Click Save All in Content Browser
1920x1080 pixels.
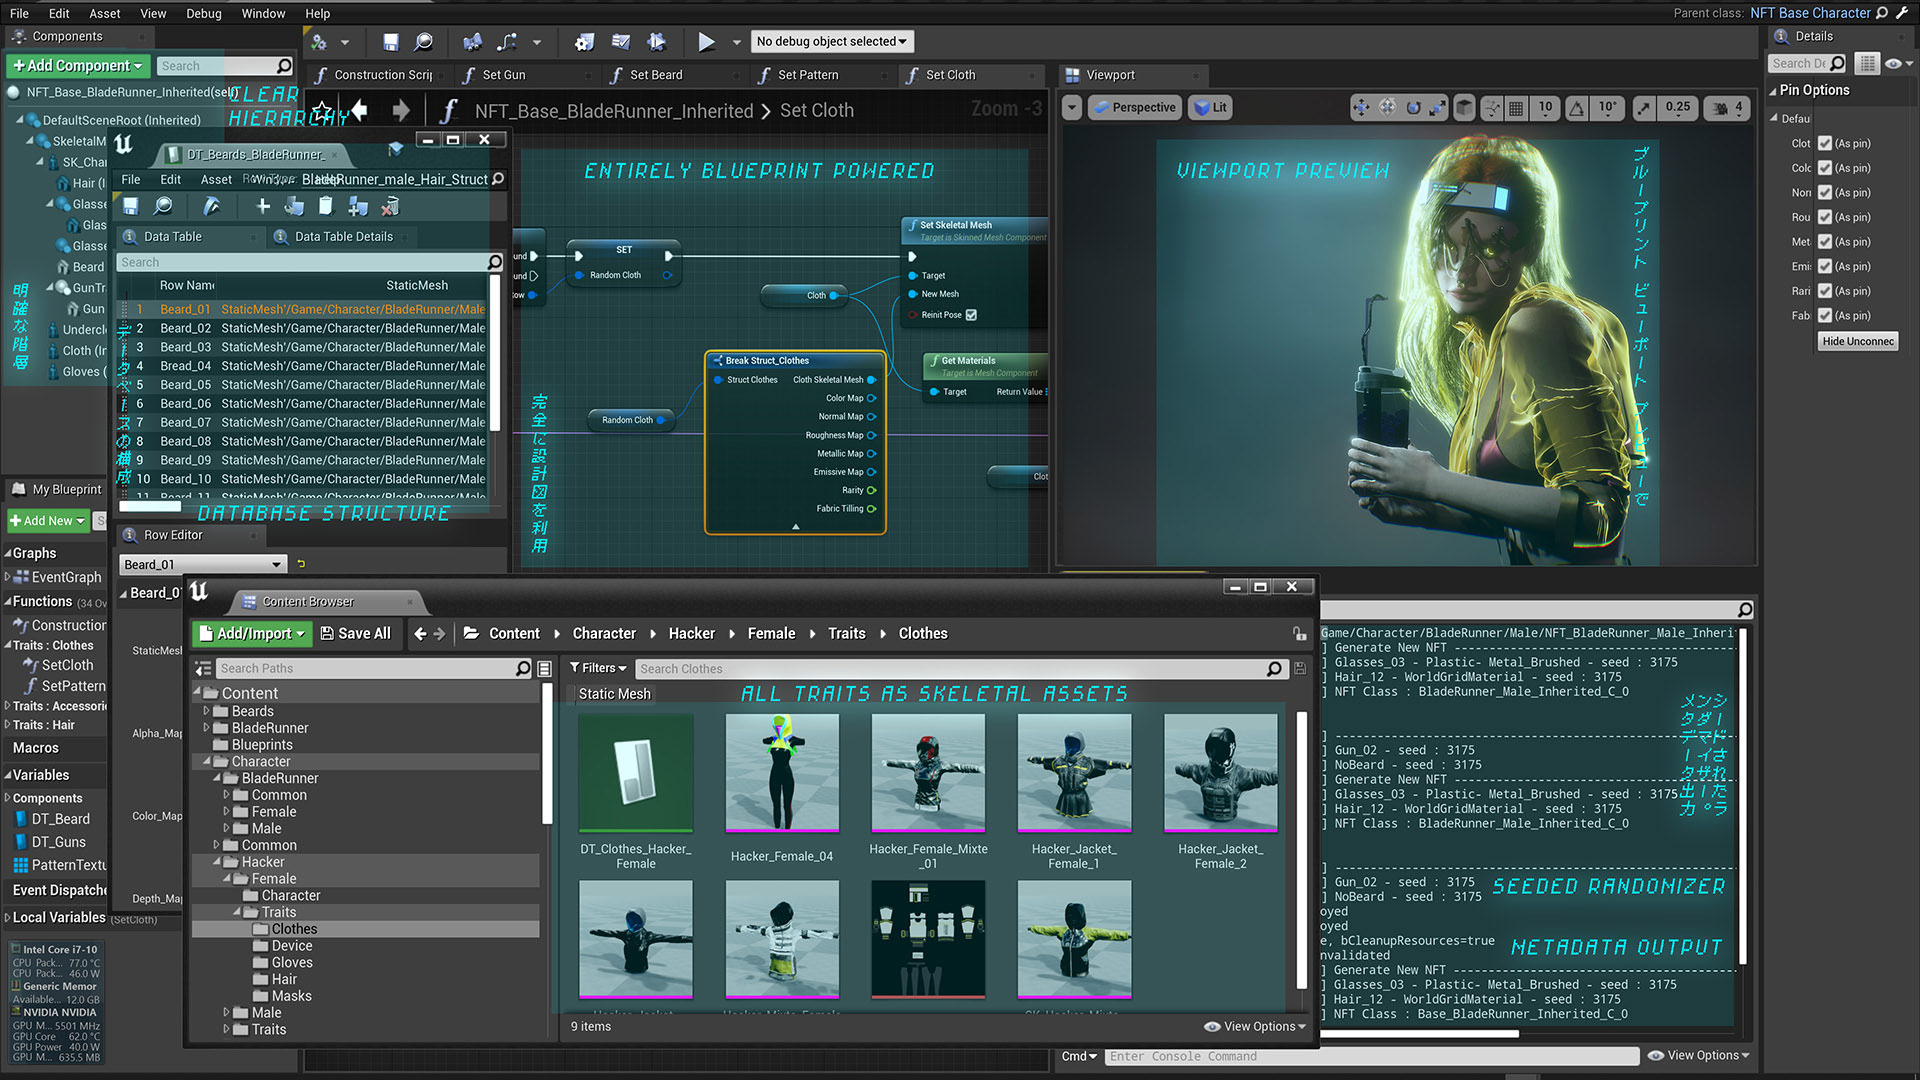point(355,634)
